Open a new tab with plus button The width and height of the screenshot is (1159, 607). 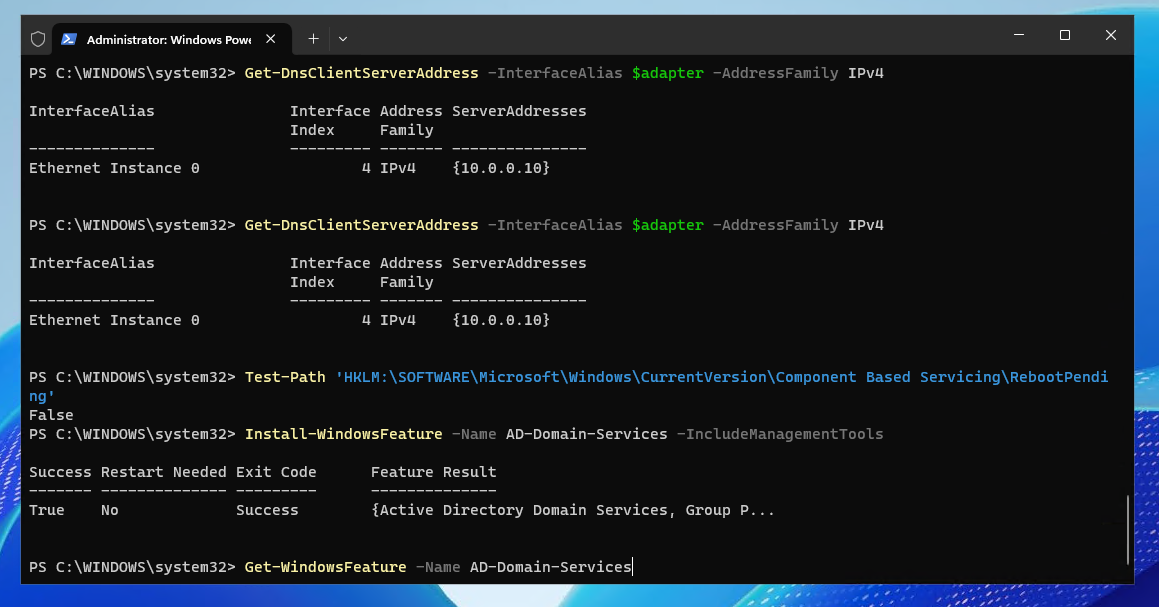click(x=313, y=39)
